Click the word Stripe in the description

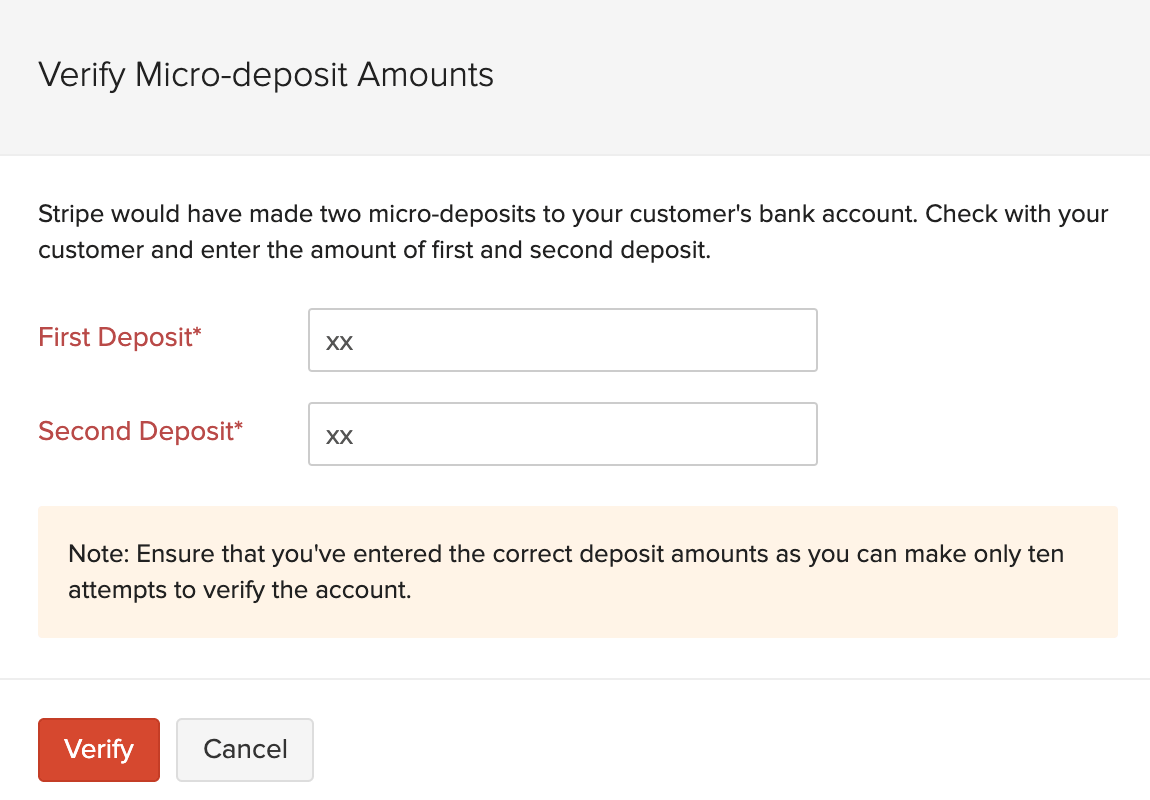(x=69, y=213)
